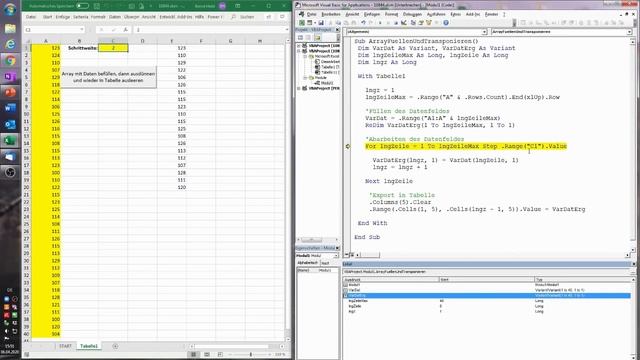
Task: Click the Toggle Folders icon in the Project panel
Action: (x=318, y=38)
